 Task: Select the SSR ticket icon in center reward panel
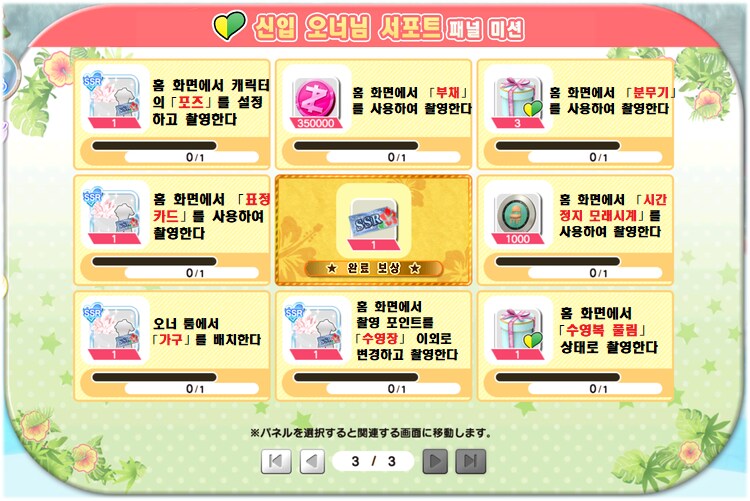tap(374, 221)
